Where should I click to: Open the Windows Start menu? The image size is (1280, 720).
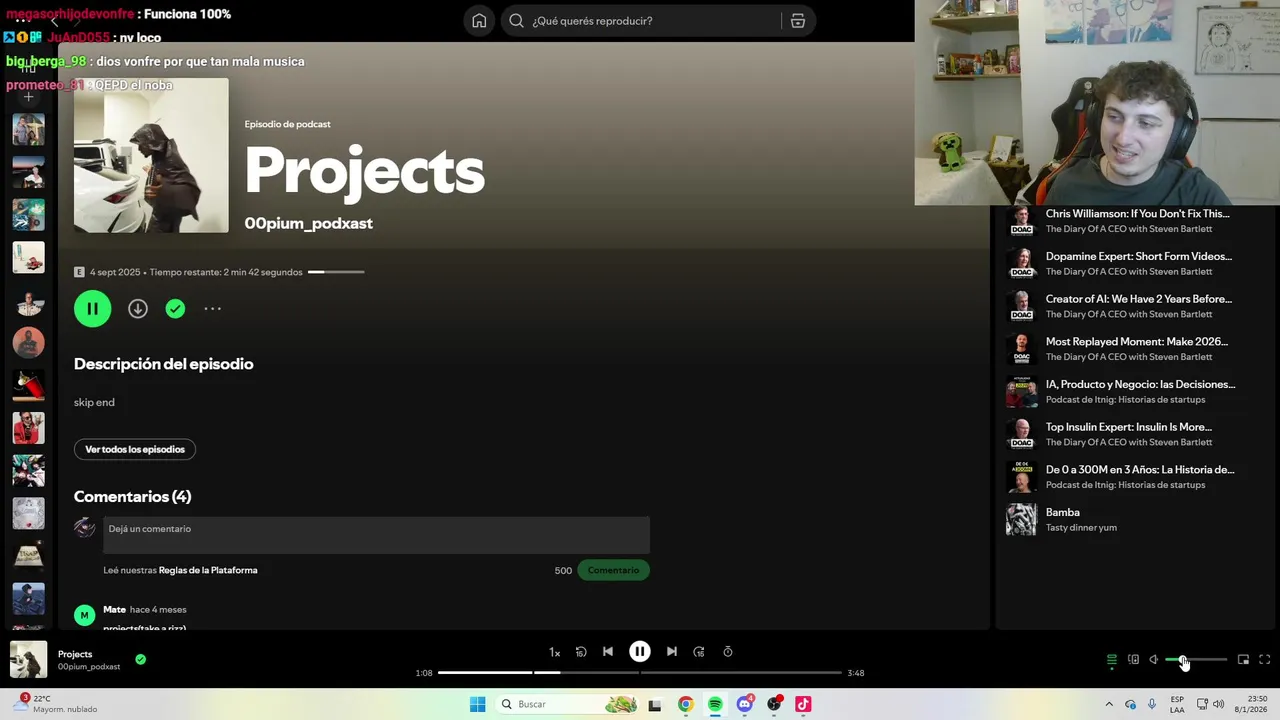coord(478,704)
